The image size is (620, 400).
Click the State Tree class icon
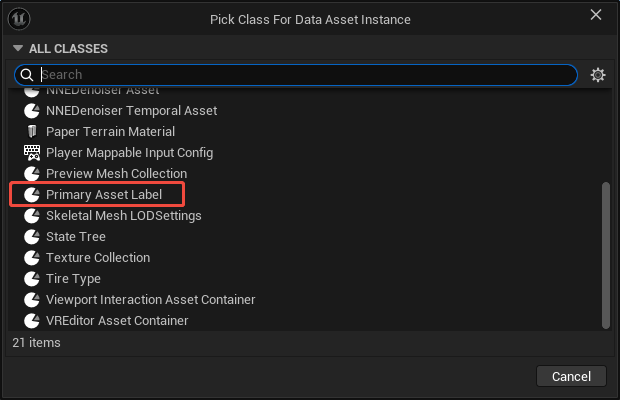pyautogui.click(x=31, y=237)
